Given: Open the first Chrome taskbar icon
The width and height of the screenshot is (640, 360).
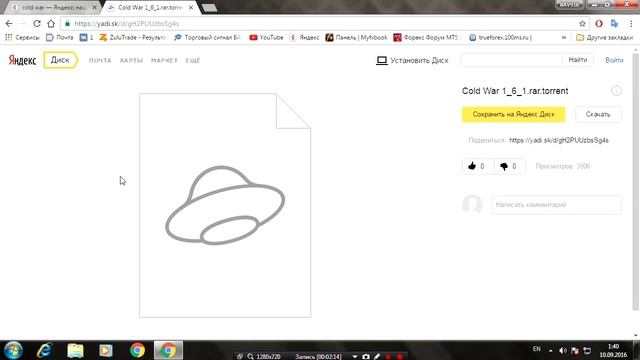Looking at the screenshot, I should [137, 350].
